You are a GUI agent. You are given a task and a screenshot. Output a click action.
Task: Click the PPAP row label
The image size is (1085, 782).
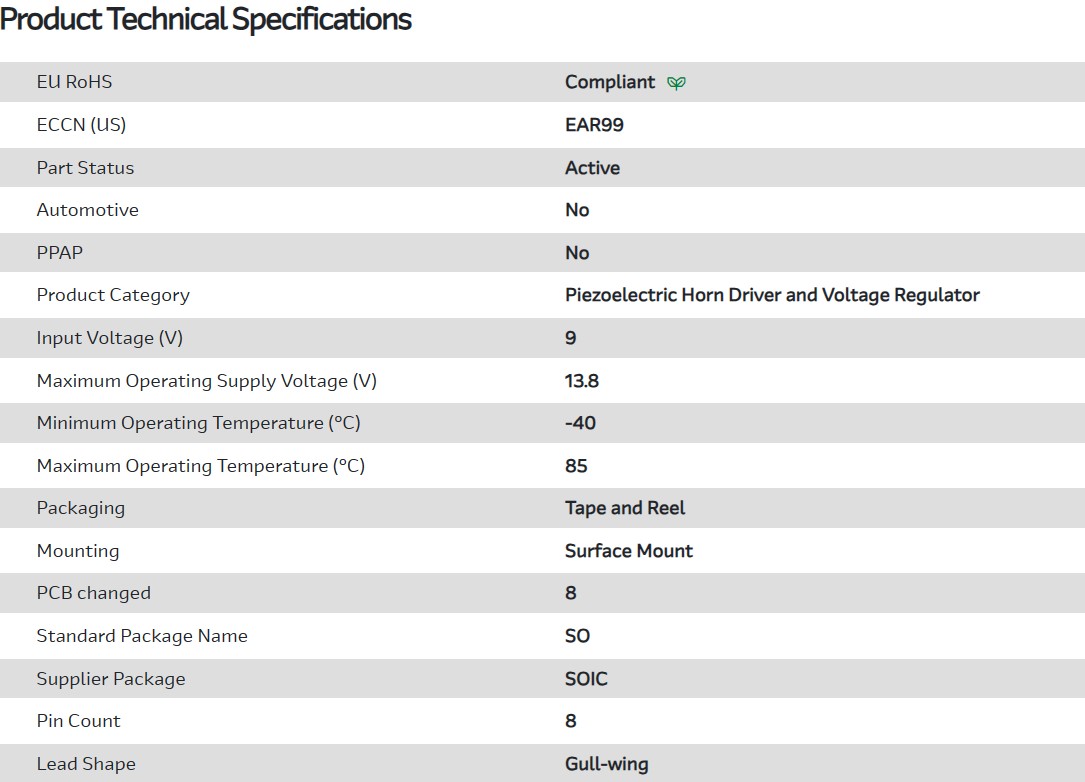click(59, 253)
